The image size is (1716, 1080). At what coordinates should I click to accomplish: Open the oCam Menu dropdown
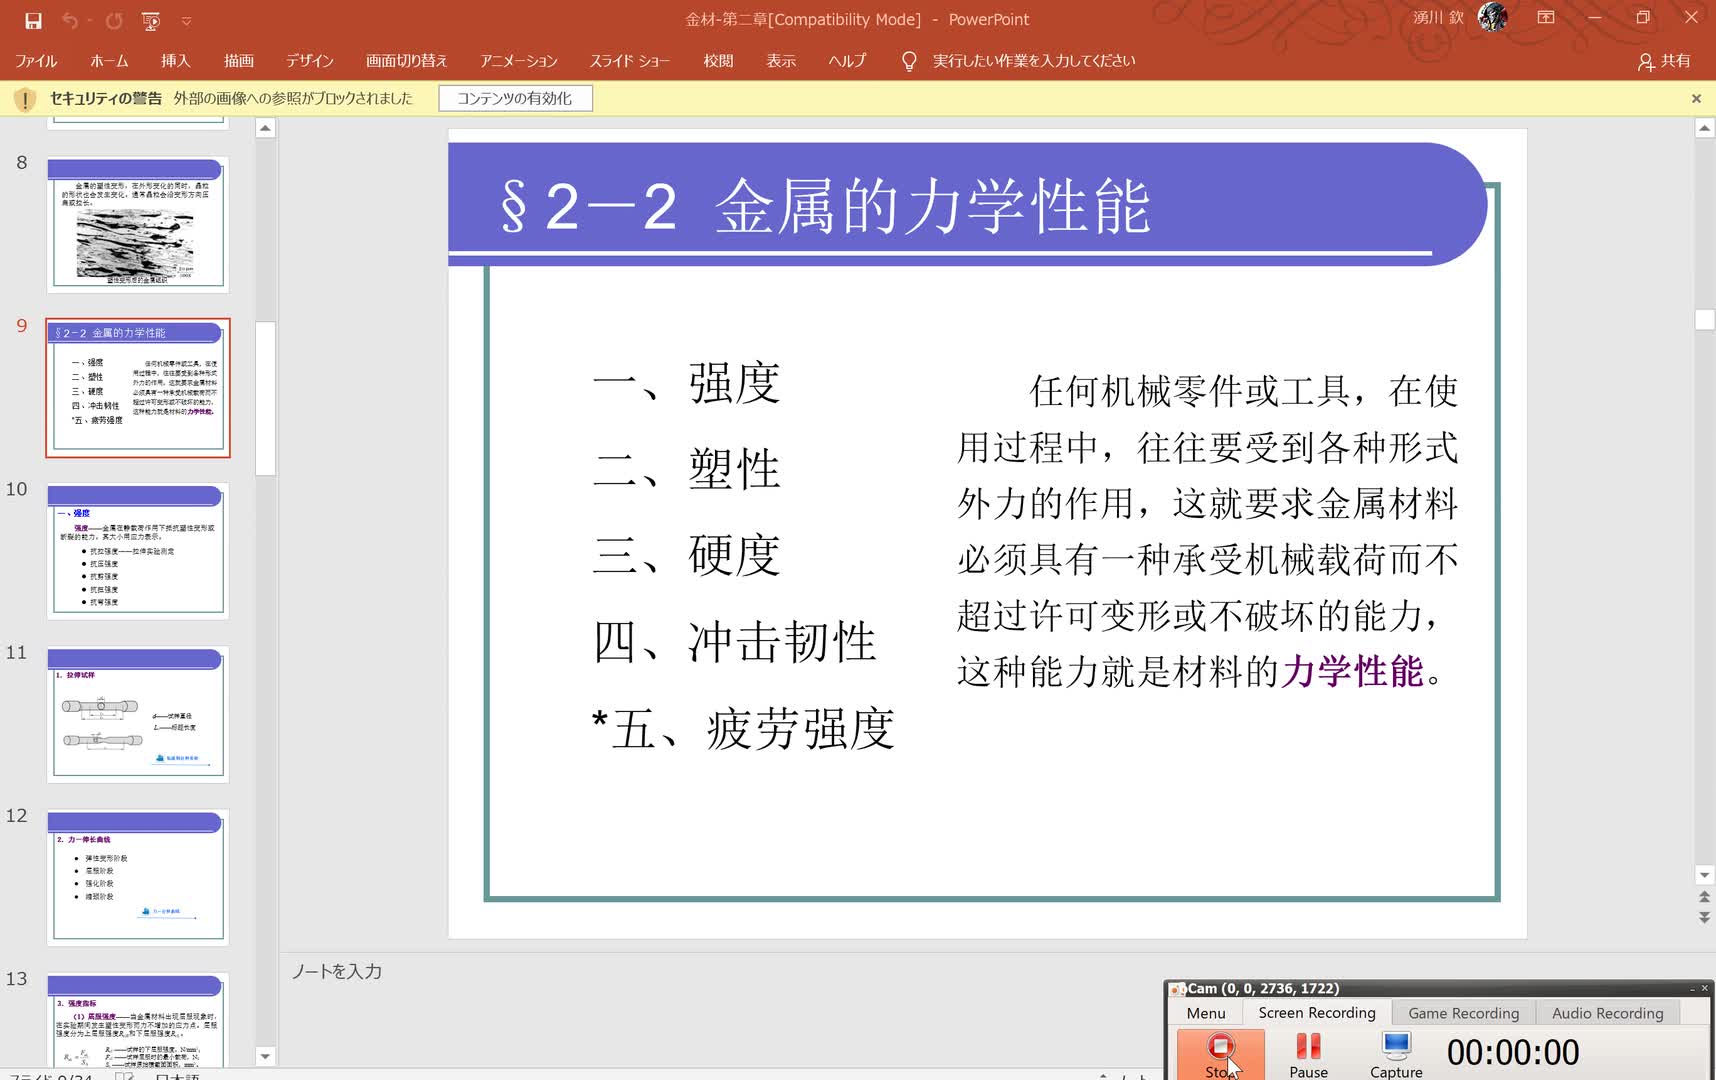pos(1206,1012)
